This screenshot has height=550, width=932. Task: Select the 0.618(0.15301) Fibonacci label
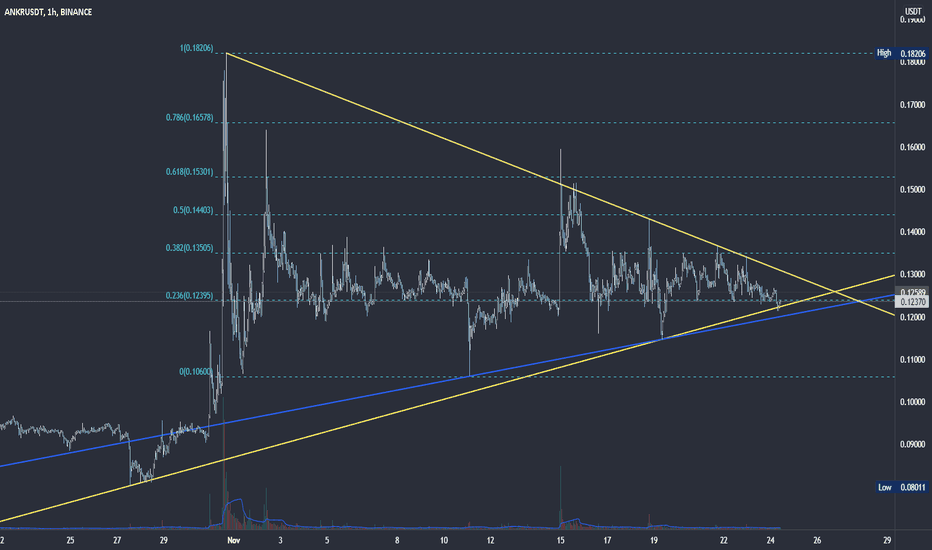(189, 172)
